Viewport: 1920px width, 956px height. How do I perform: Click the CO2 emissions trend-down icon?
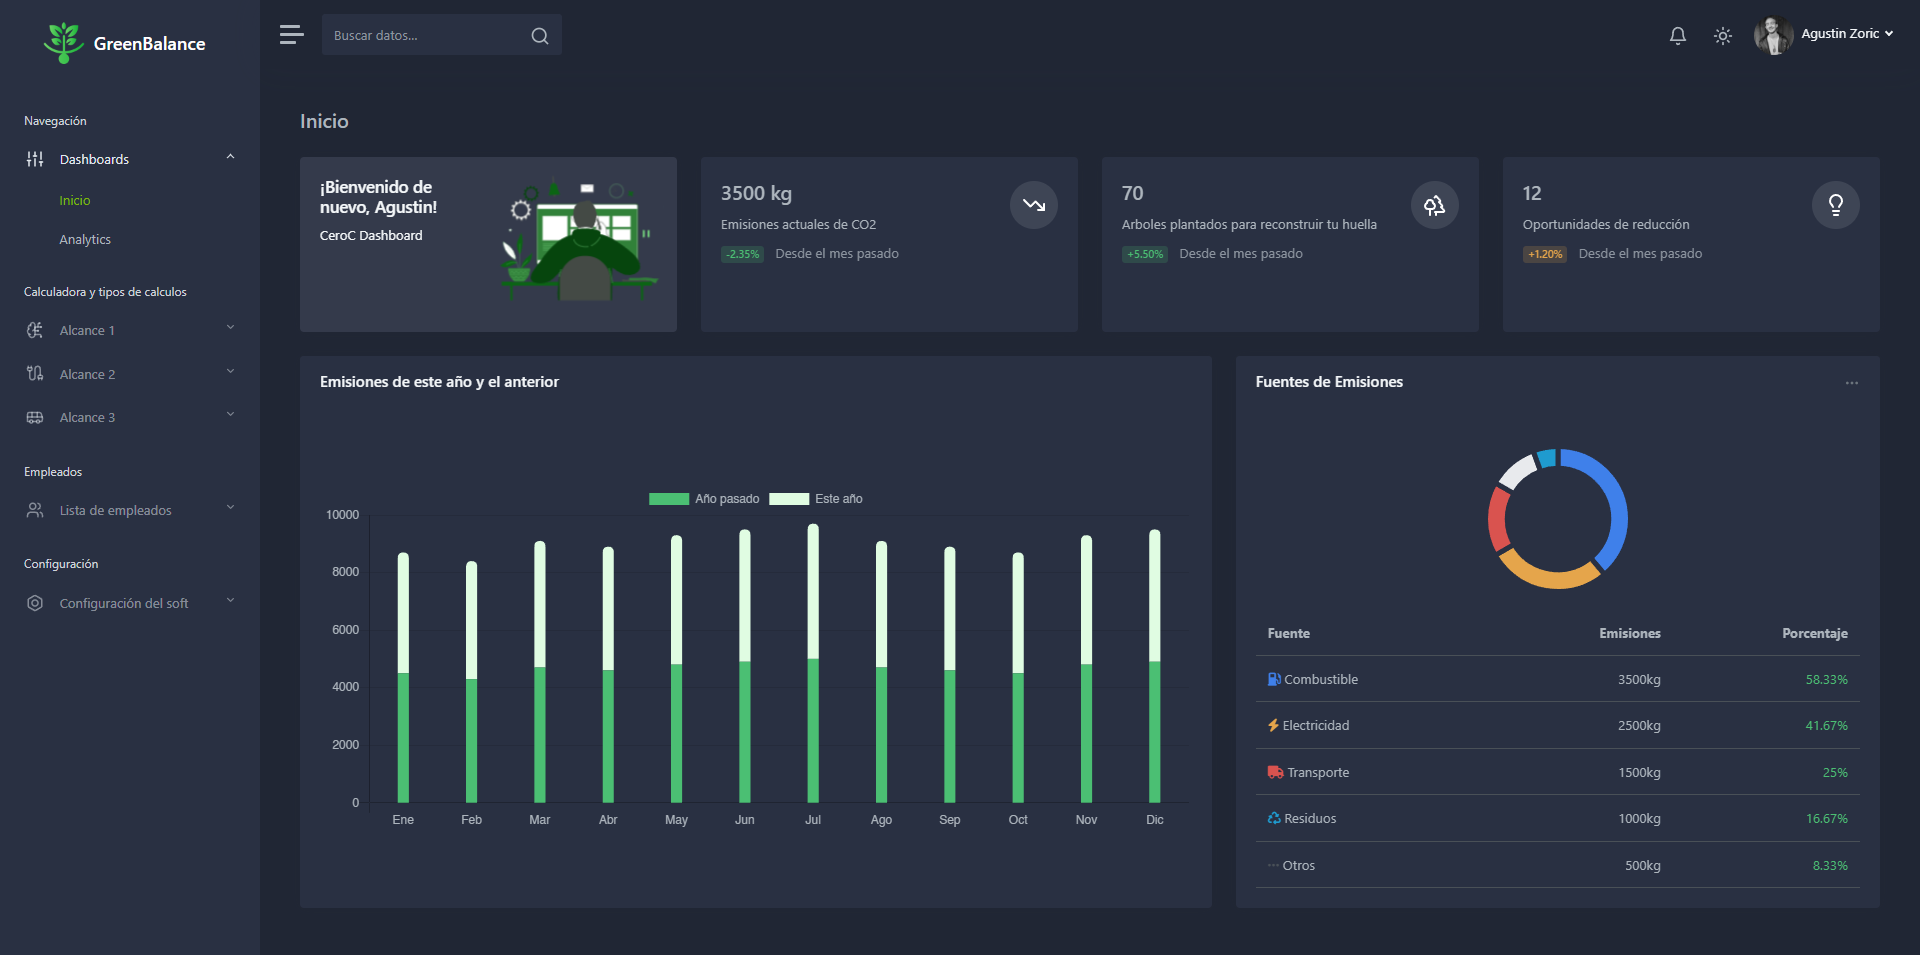(1033, 205)
